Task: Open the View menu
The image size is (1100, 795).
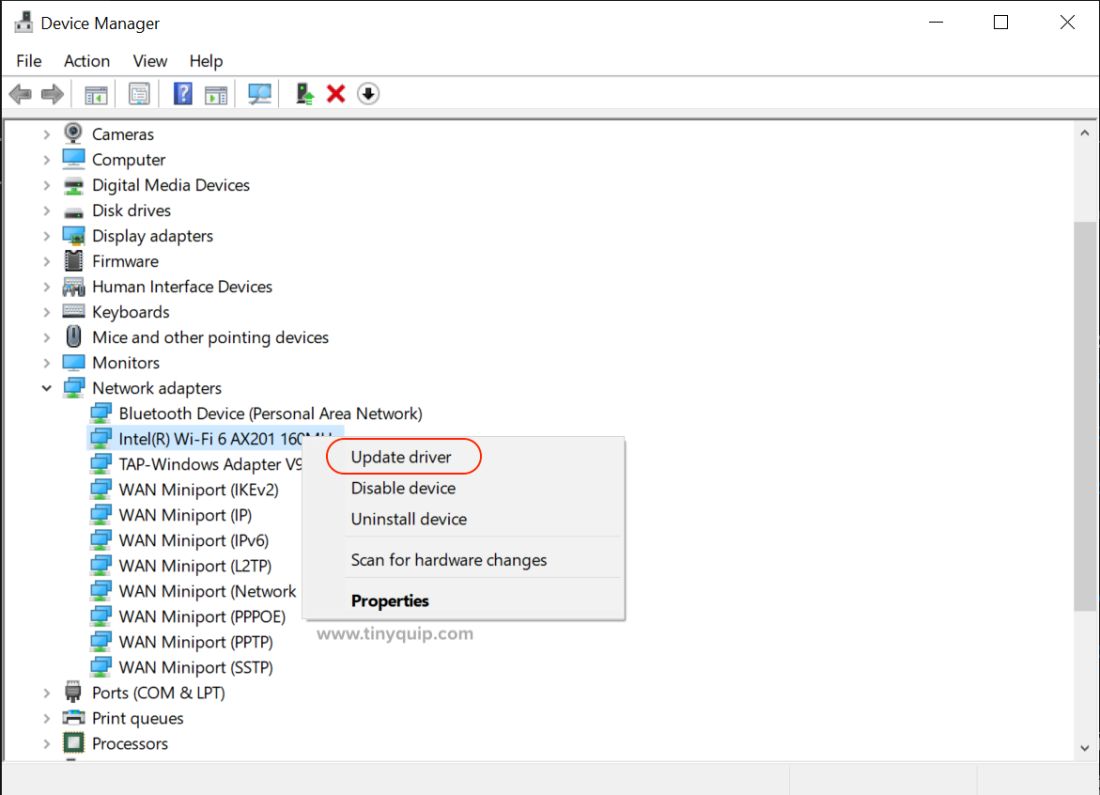Action: (149, 61)
